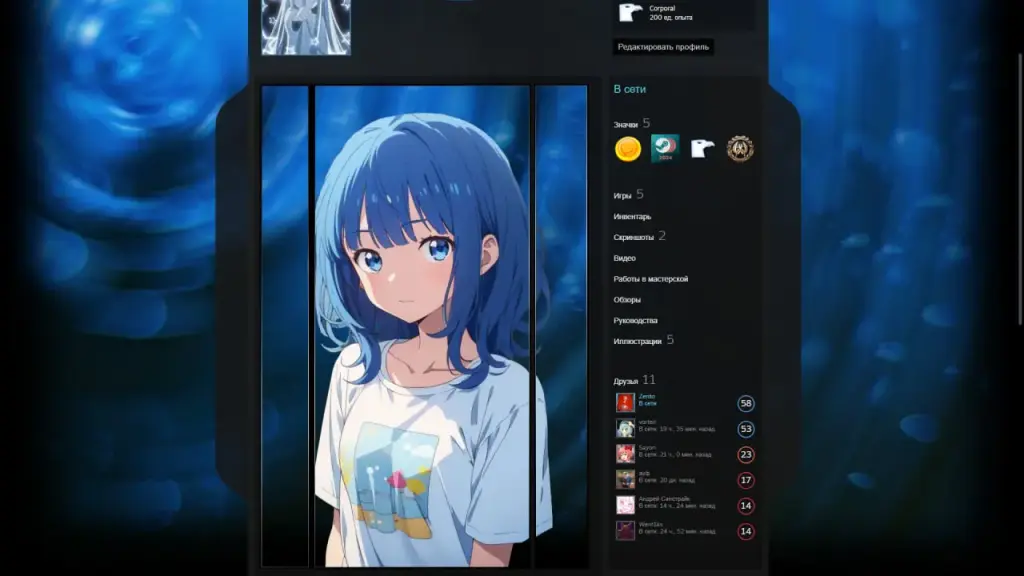Click the Steam Awards 2024 badge icon

click(666, 147)
